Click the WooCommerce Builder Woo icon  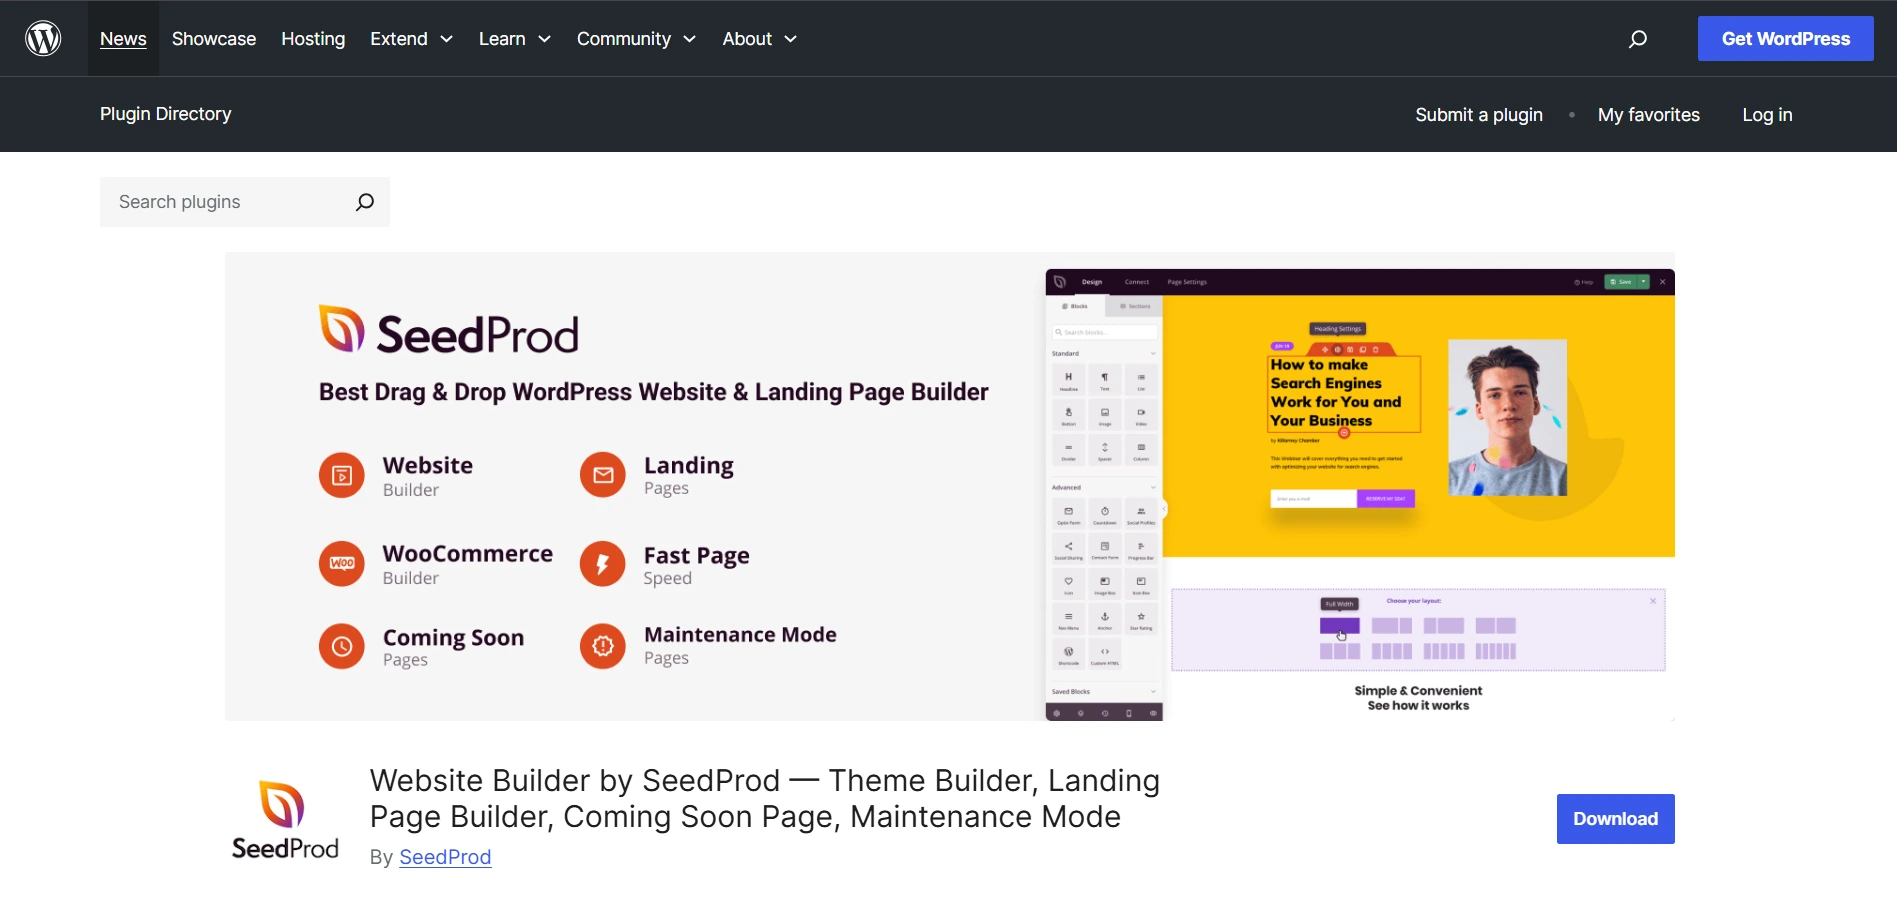pos(342,564)
